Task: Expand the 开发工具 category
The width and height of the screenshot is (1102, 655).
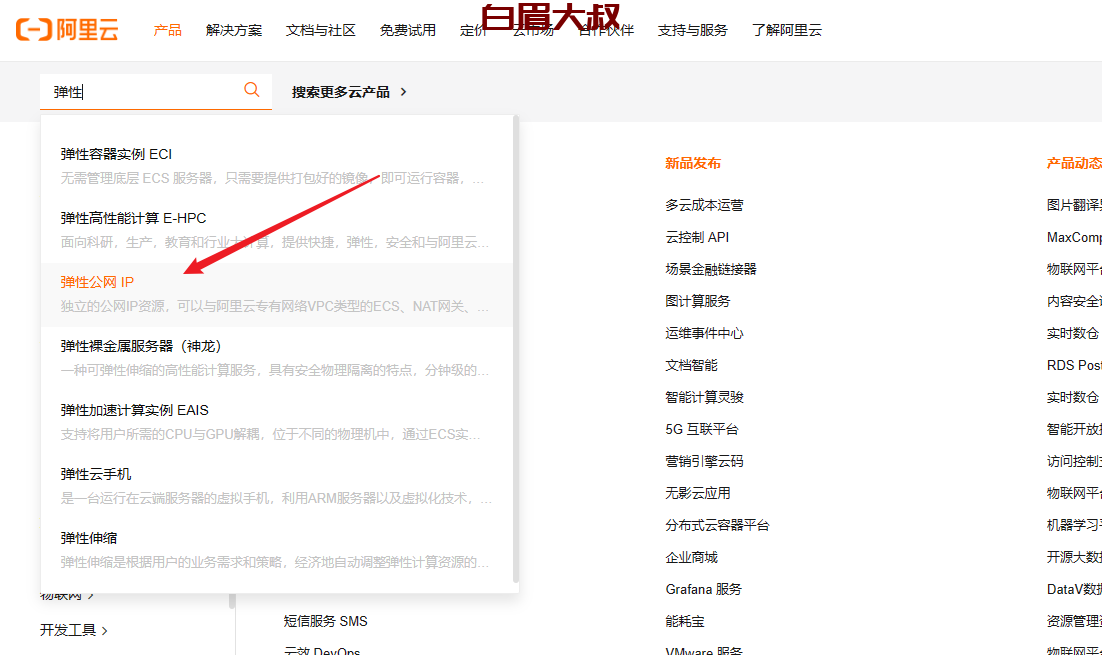Action: pyautogui.click(x=74, y=630)
